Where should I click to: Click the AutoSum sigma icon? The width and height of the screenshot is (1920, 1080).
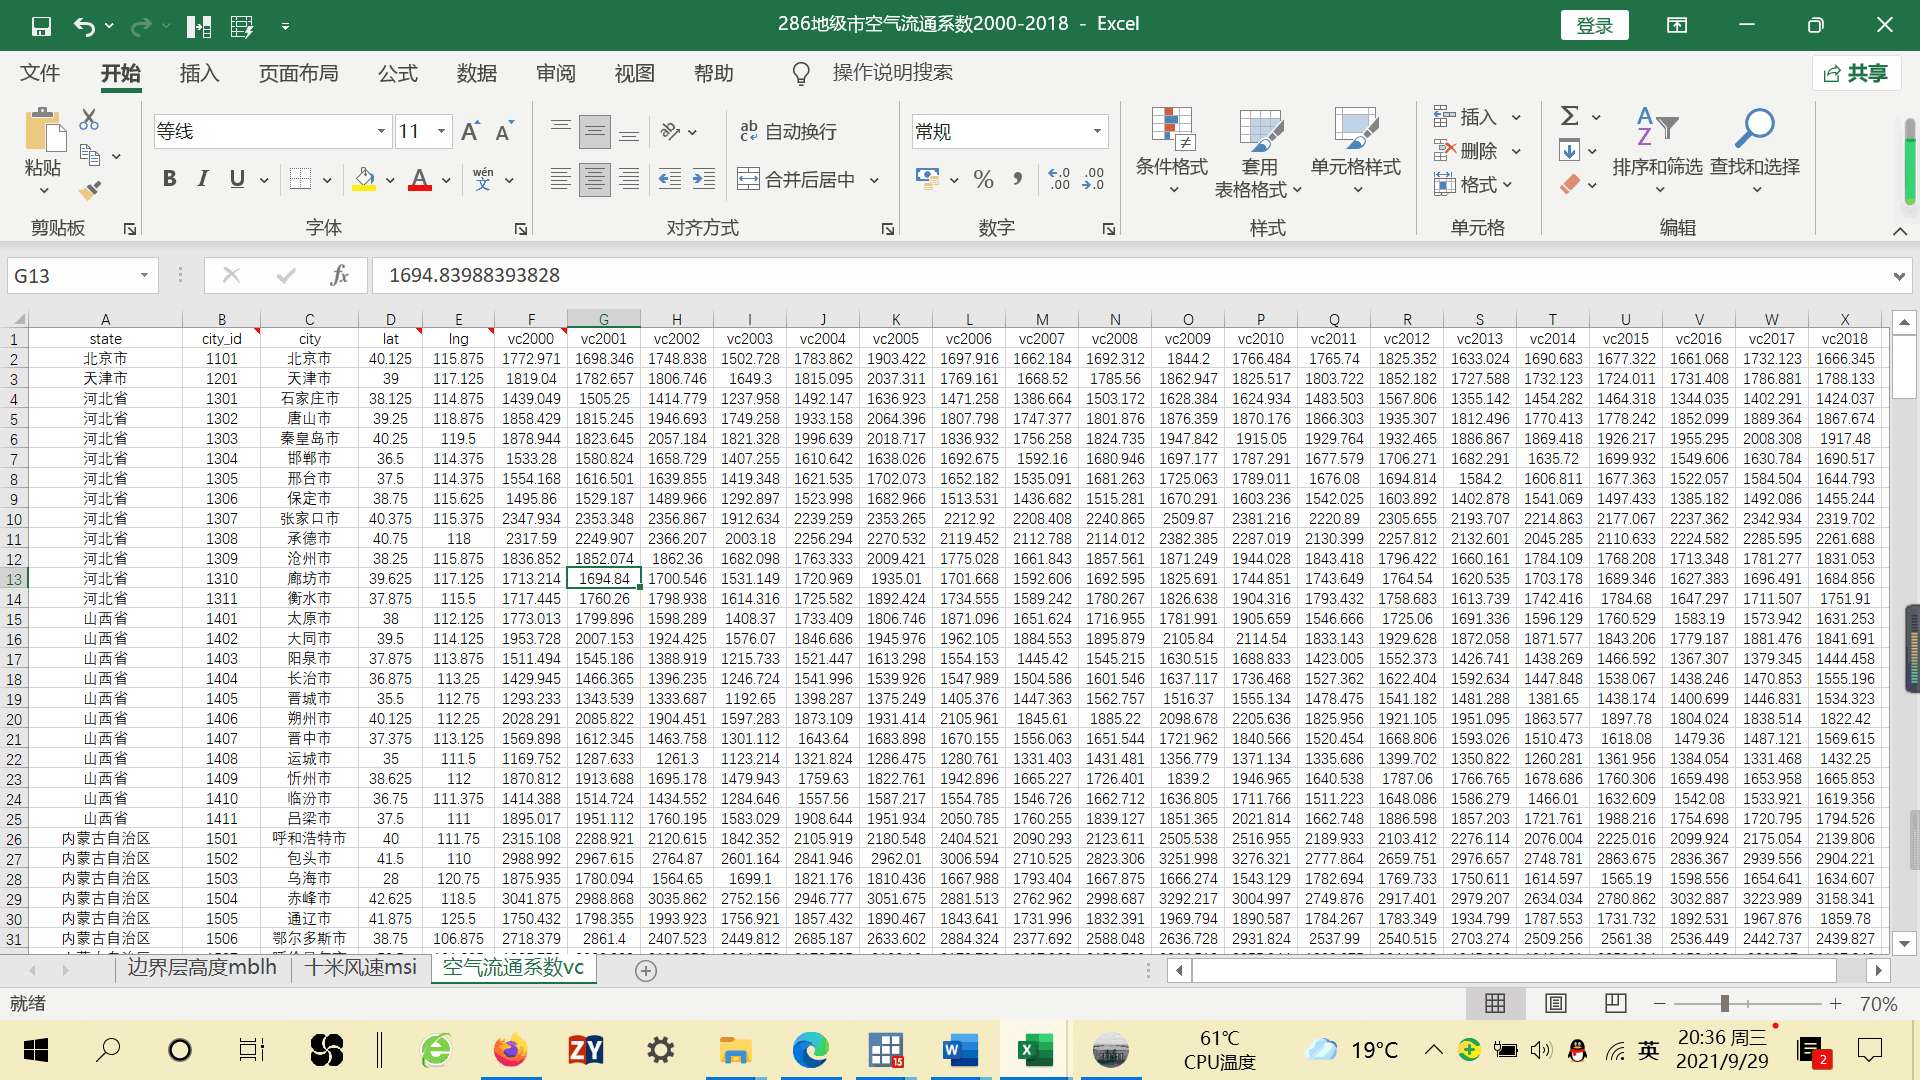tap(1570, 116)
